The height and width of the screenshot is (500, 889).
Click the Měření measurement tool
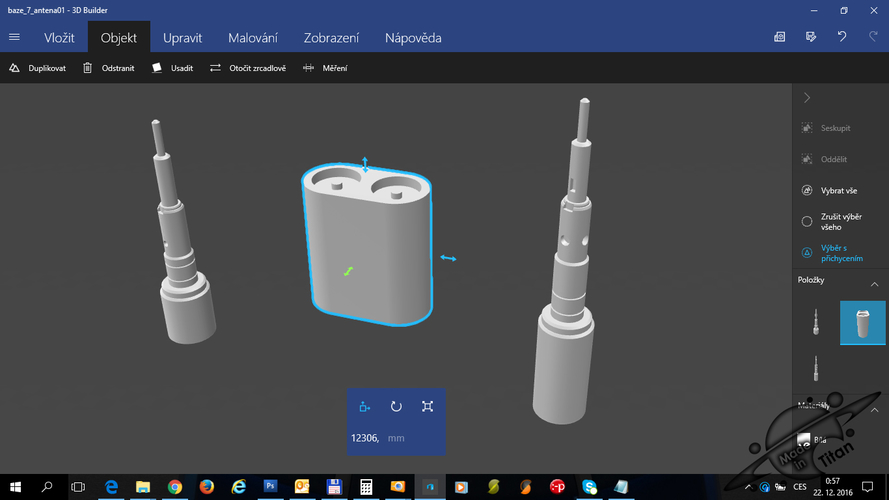[325, 68]
